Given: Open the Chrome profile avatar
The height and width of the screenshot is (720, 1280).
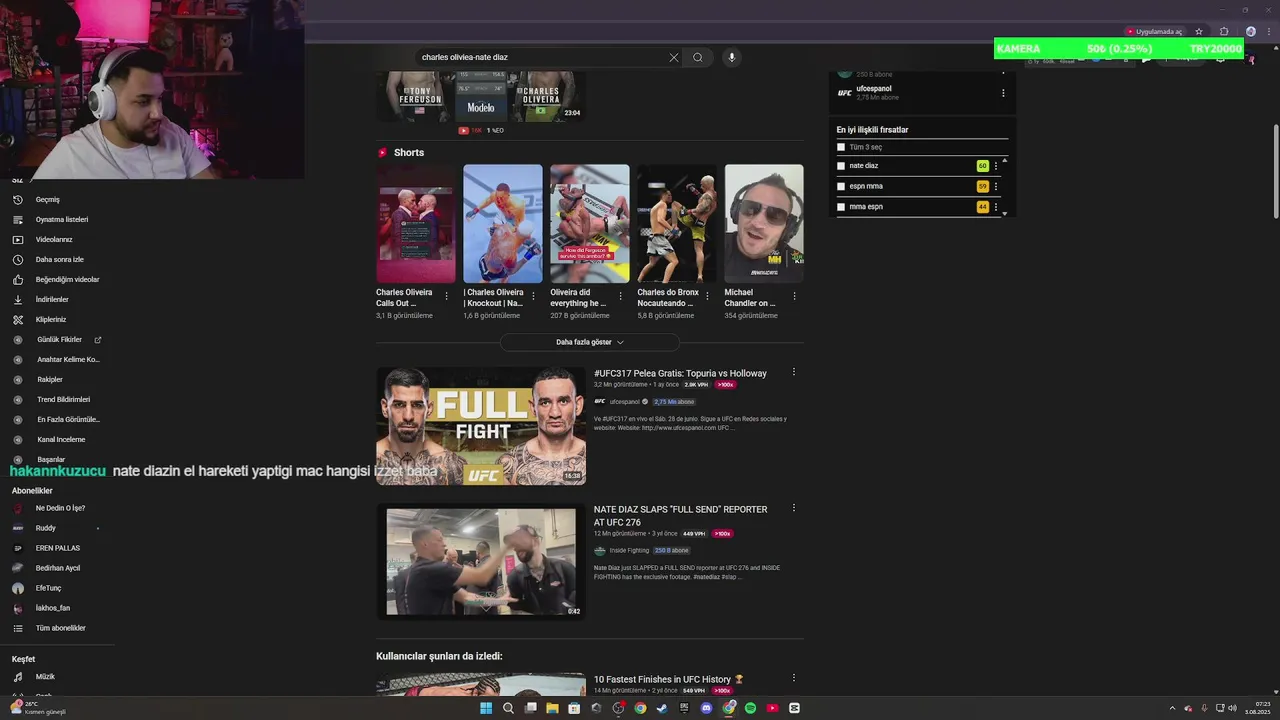Looking at the screenshot, I should [x=1251, y=31].
